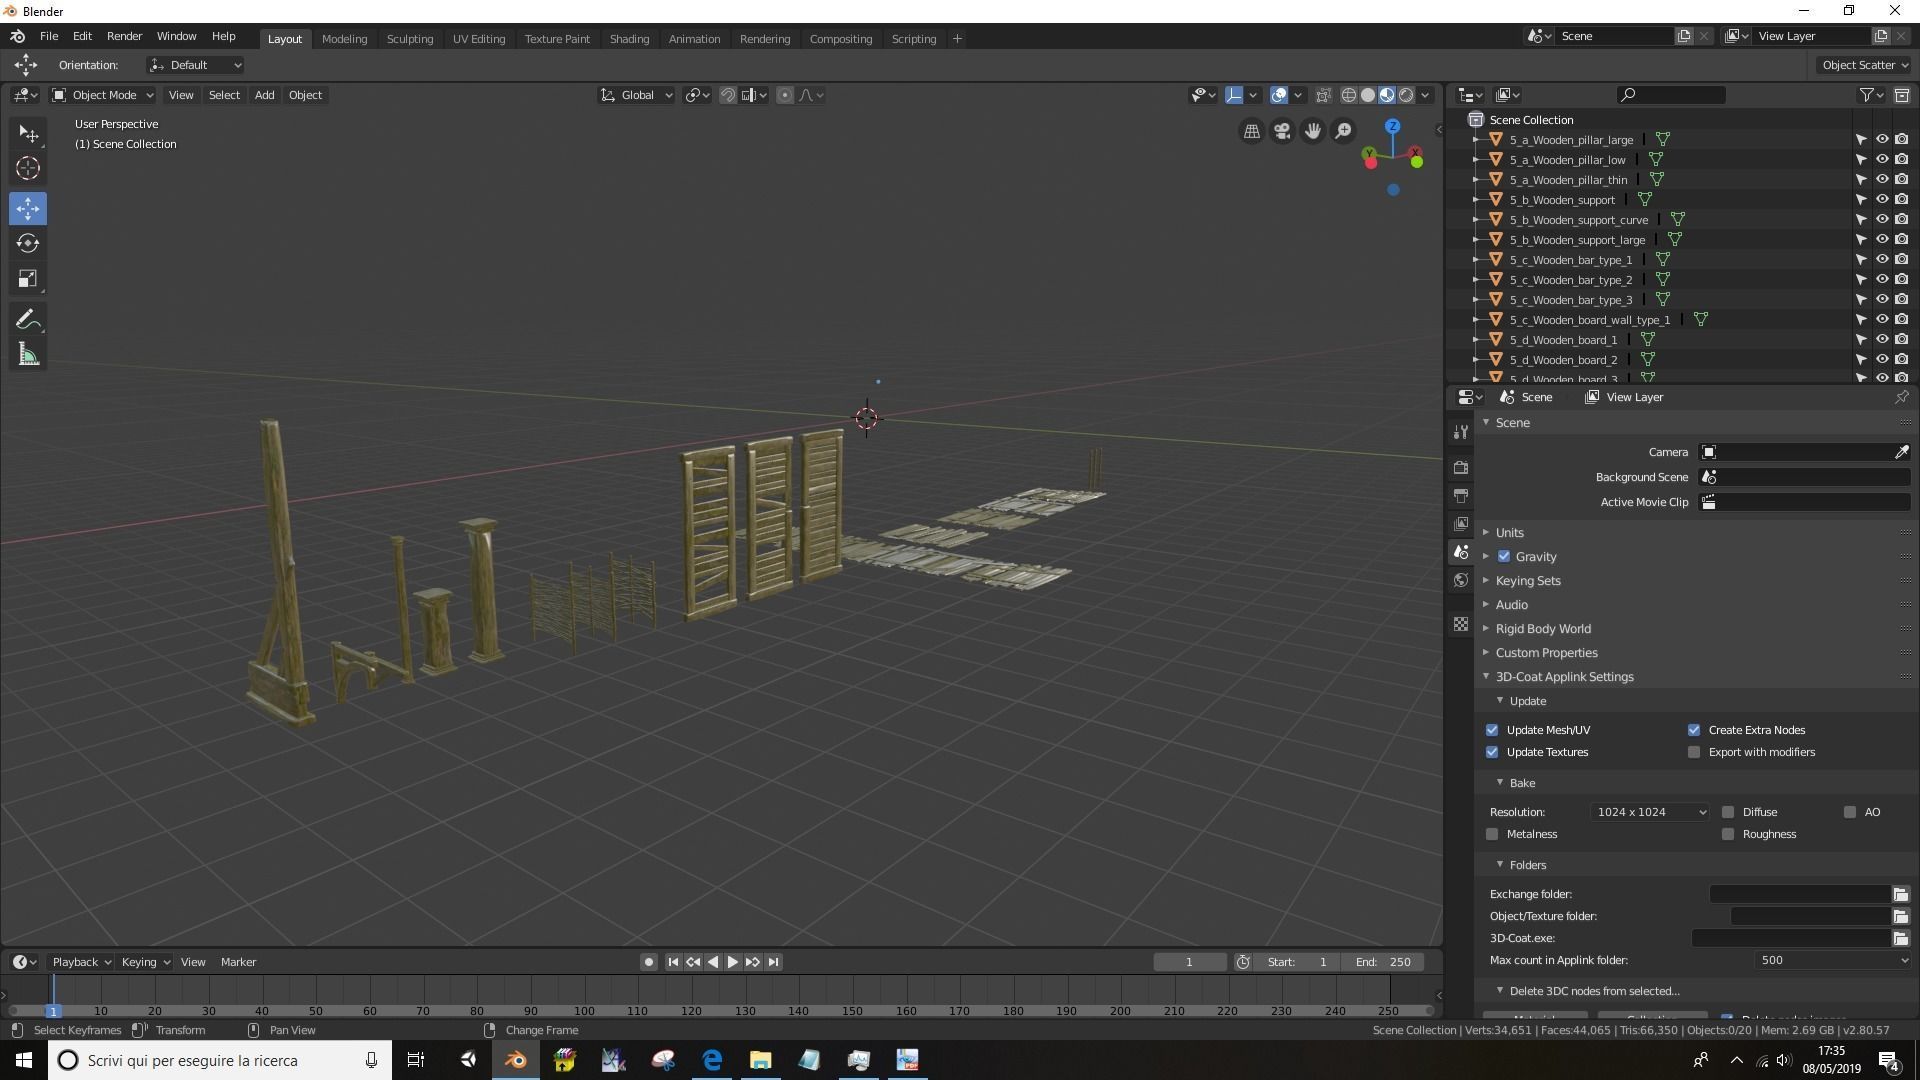Enable the Roughness bake checkbox
Image resolution: width=1920 pixels, height=1080 pixels.
[1728, 834]
